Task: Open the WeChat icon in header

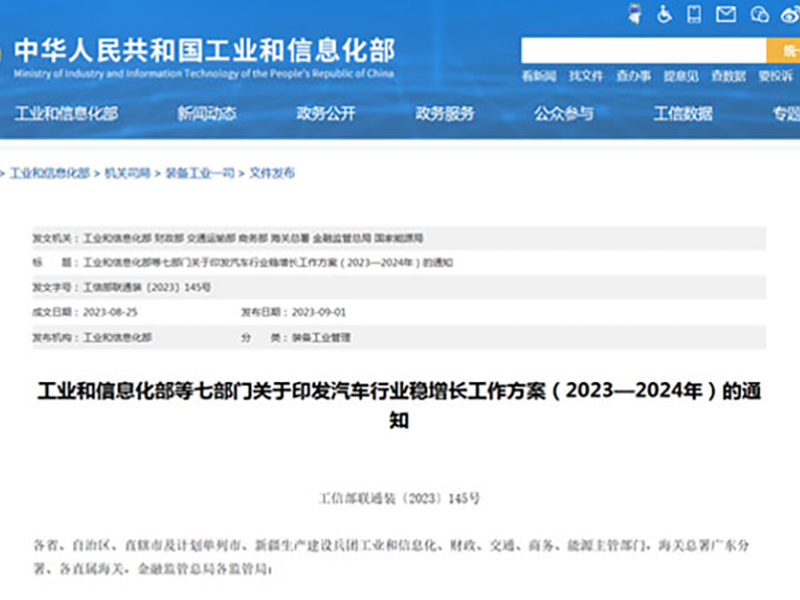Action: click(x=759, y=14)
